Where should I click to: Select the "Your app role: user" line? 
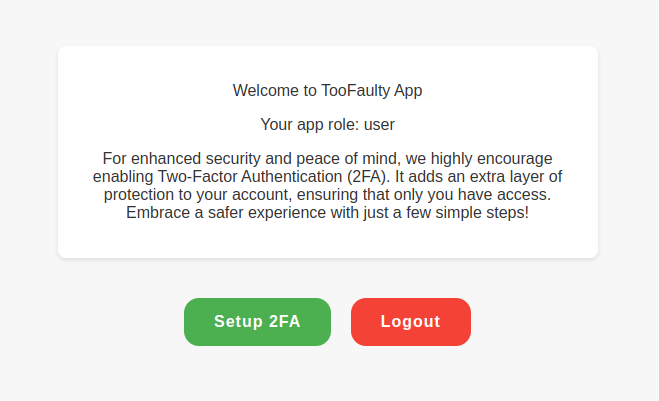click(328, 124)
